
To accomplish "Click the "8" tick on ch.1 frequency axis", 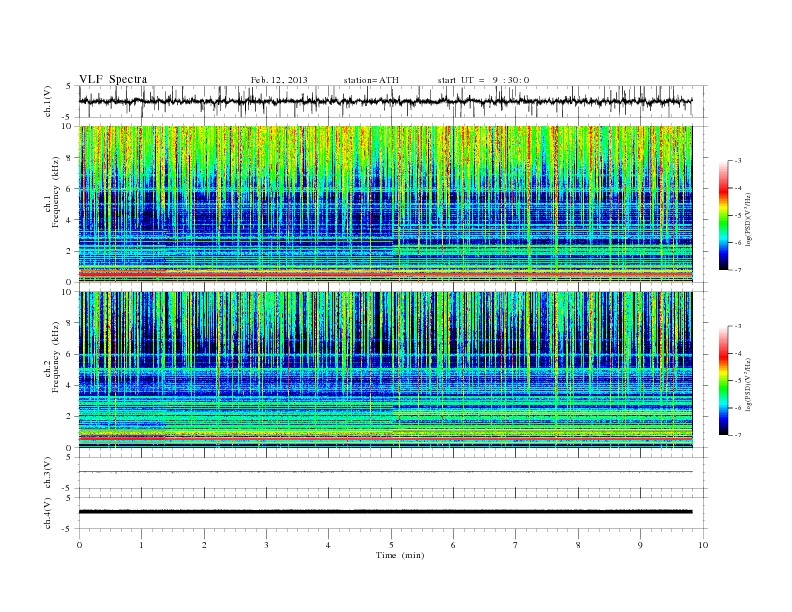I will pos(69,158).
